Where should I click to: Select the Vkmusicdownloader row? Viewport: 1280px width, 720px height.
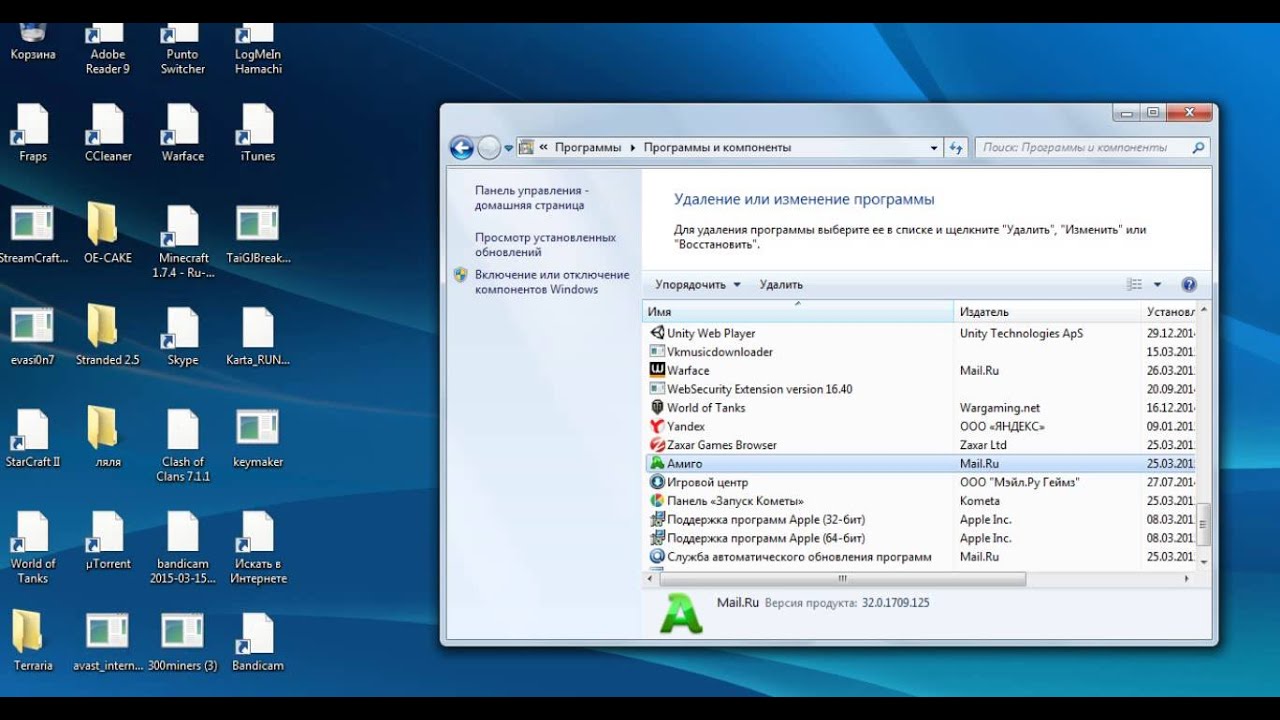coord(919,352)
